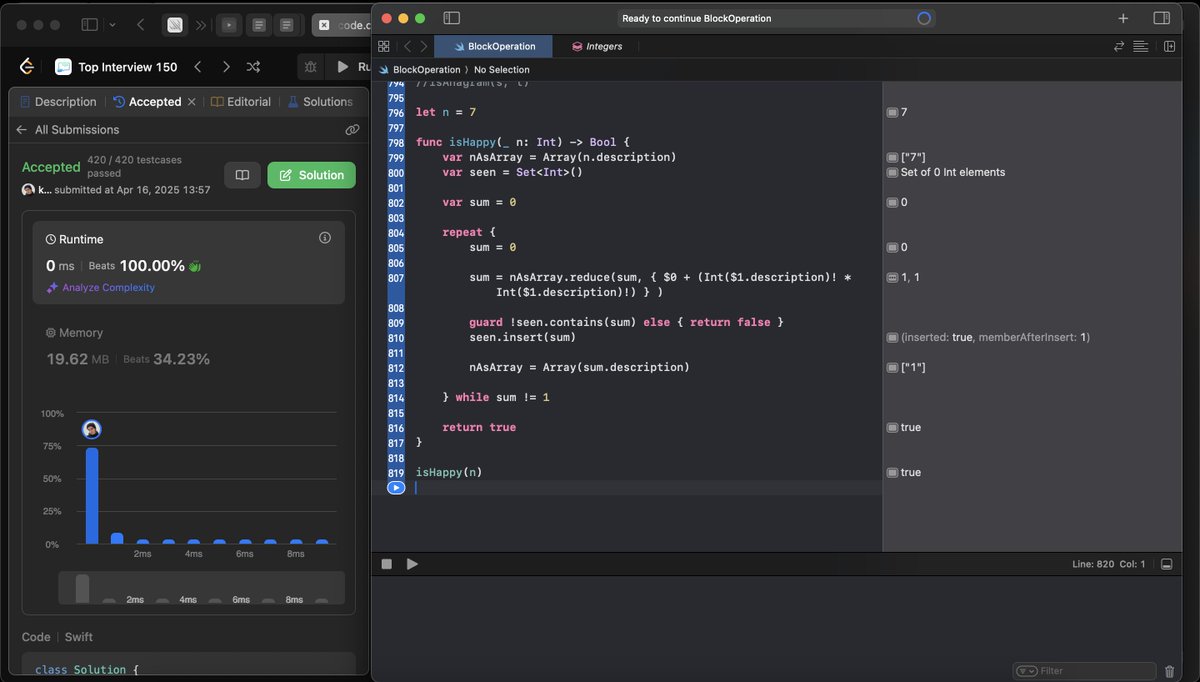This screenshot has width=1200, height=682.
Task: Copy submission link with chain icon
Action: click(352, 130)
